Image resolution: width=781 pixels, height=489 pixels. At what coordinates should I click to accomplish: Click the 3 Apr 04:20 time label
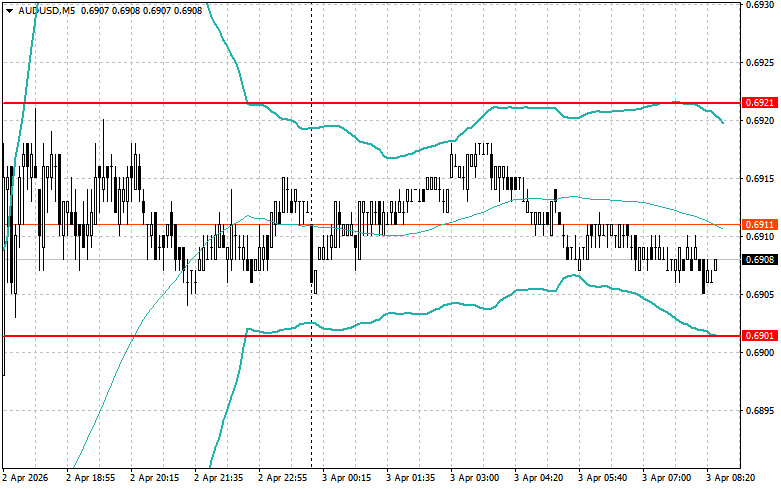click(x=538, y=478)
